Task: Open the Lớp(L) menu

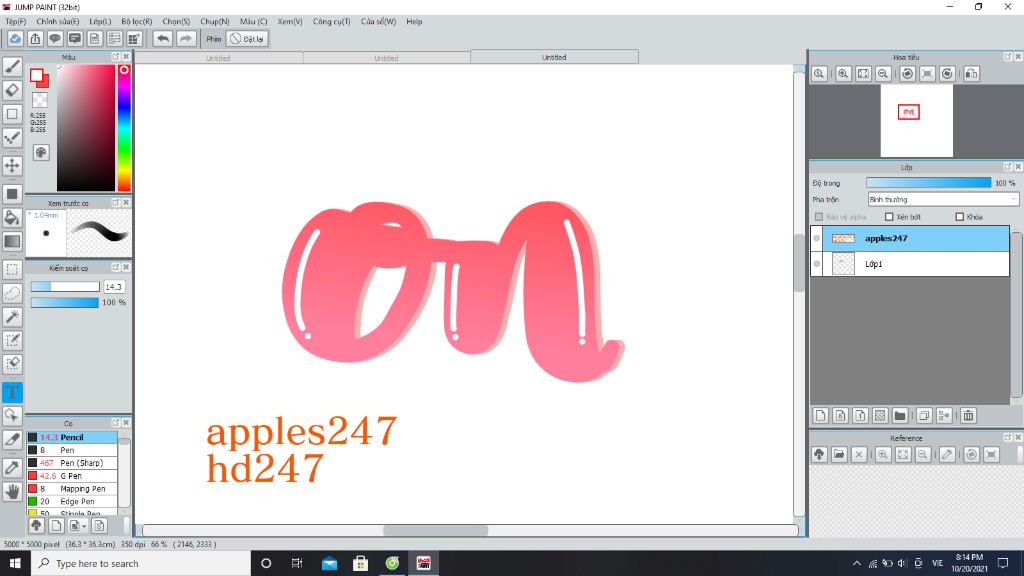Action: coord(100,22)
